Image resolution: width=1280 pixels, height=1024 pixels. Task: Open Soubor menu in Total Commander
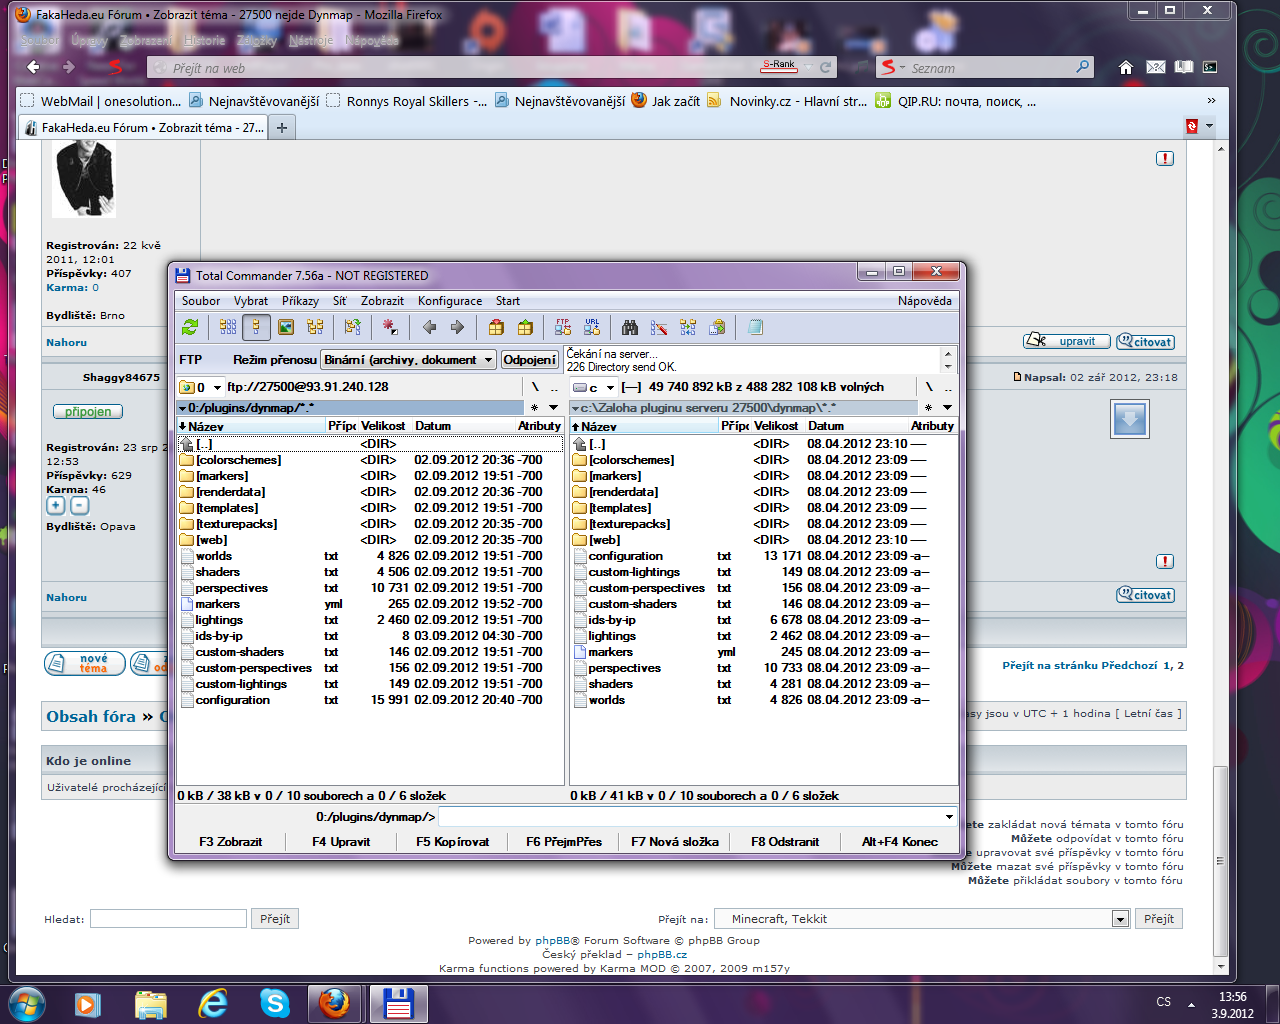tap(201, 301)
